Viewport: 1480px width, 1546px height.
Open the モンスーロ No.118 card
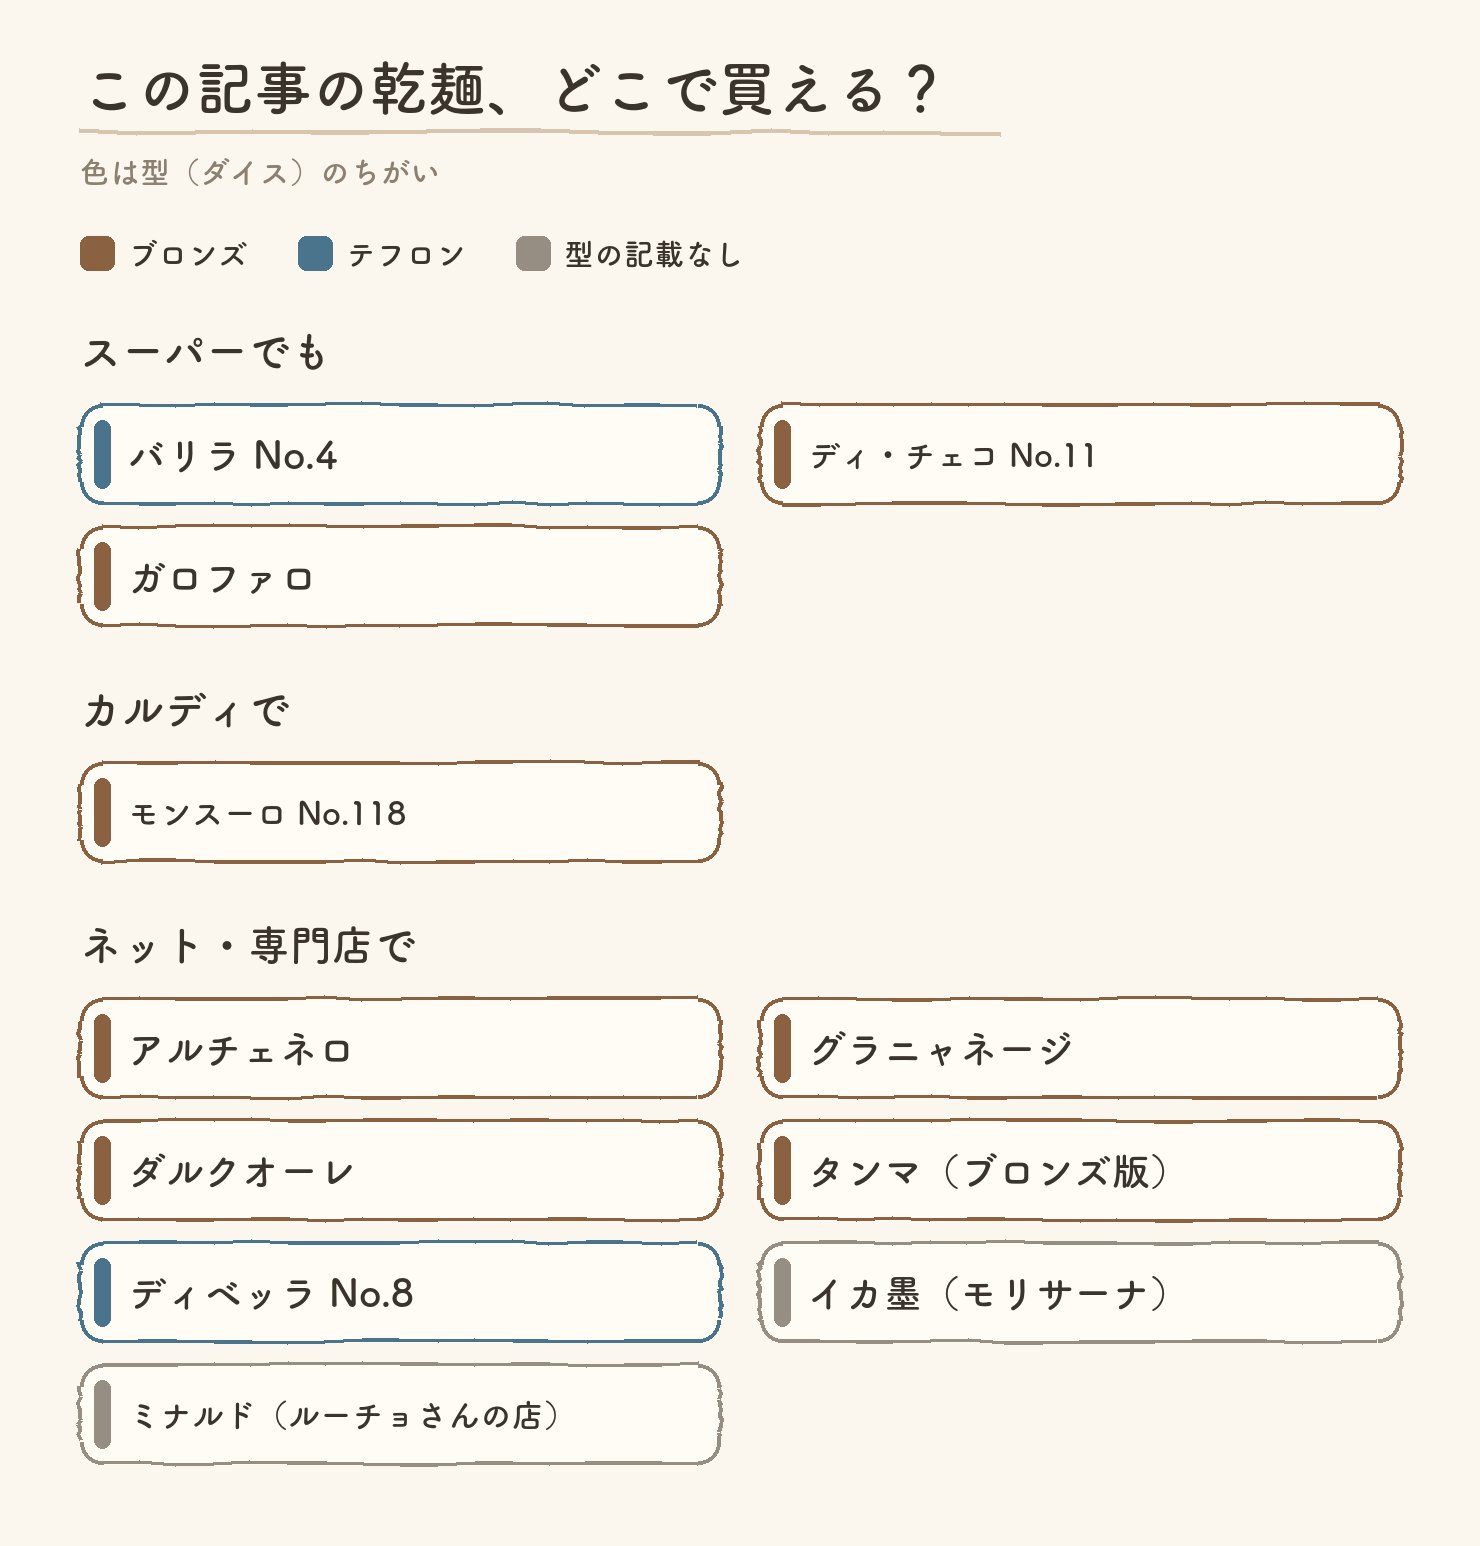point(400,812)
